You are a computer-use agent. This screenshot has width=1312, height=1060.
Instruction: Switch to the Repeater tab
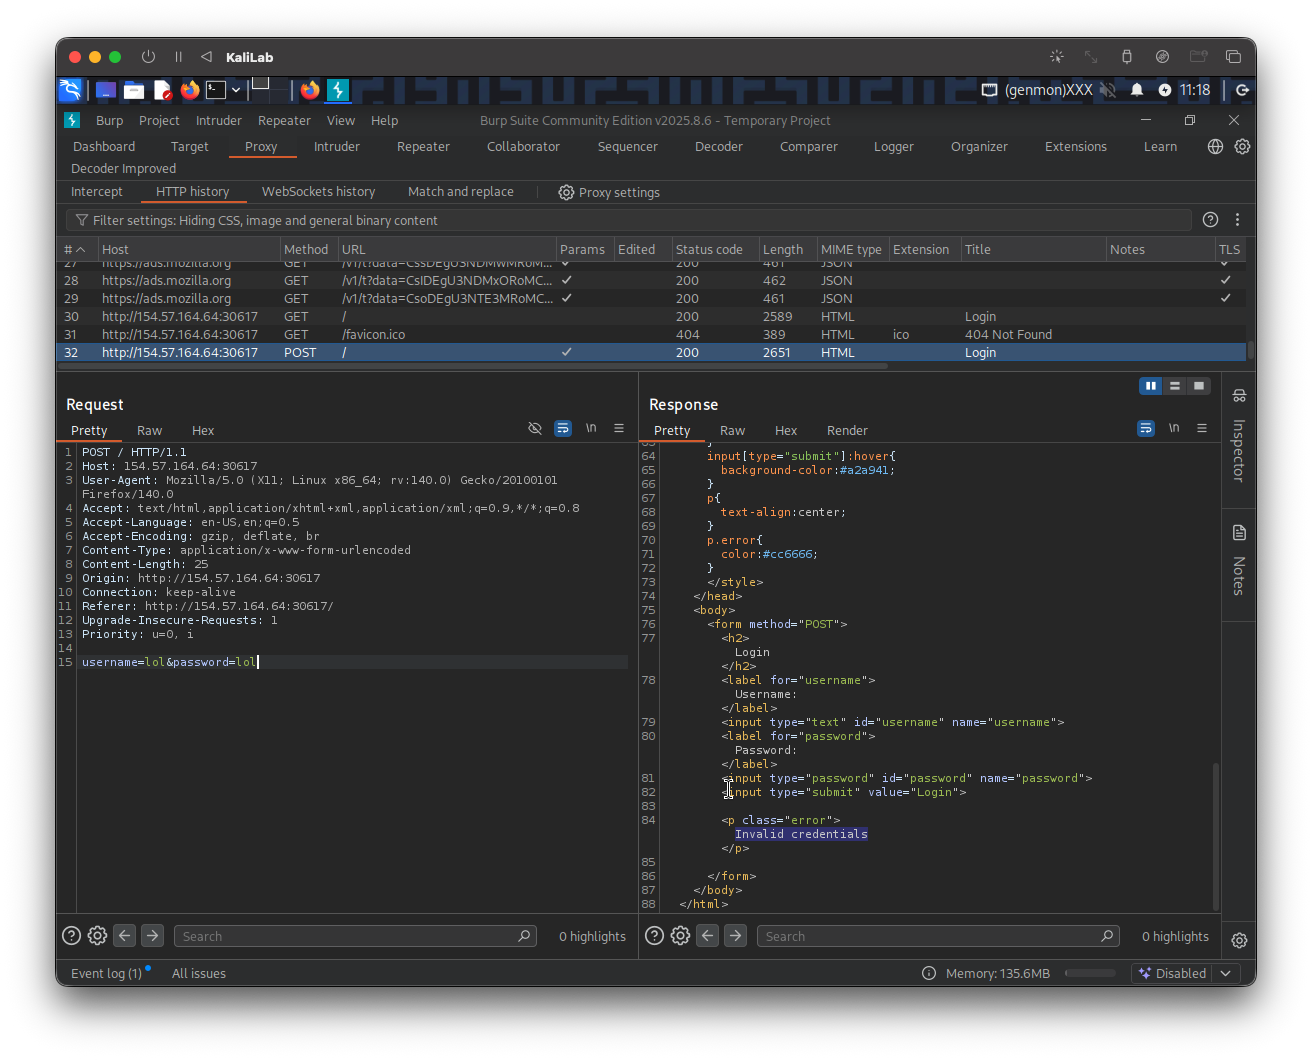pos(423,146)
